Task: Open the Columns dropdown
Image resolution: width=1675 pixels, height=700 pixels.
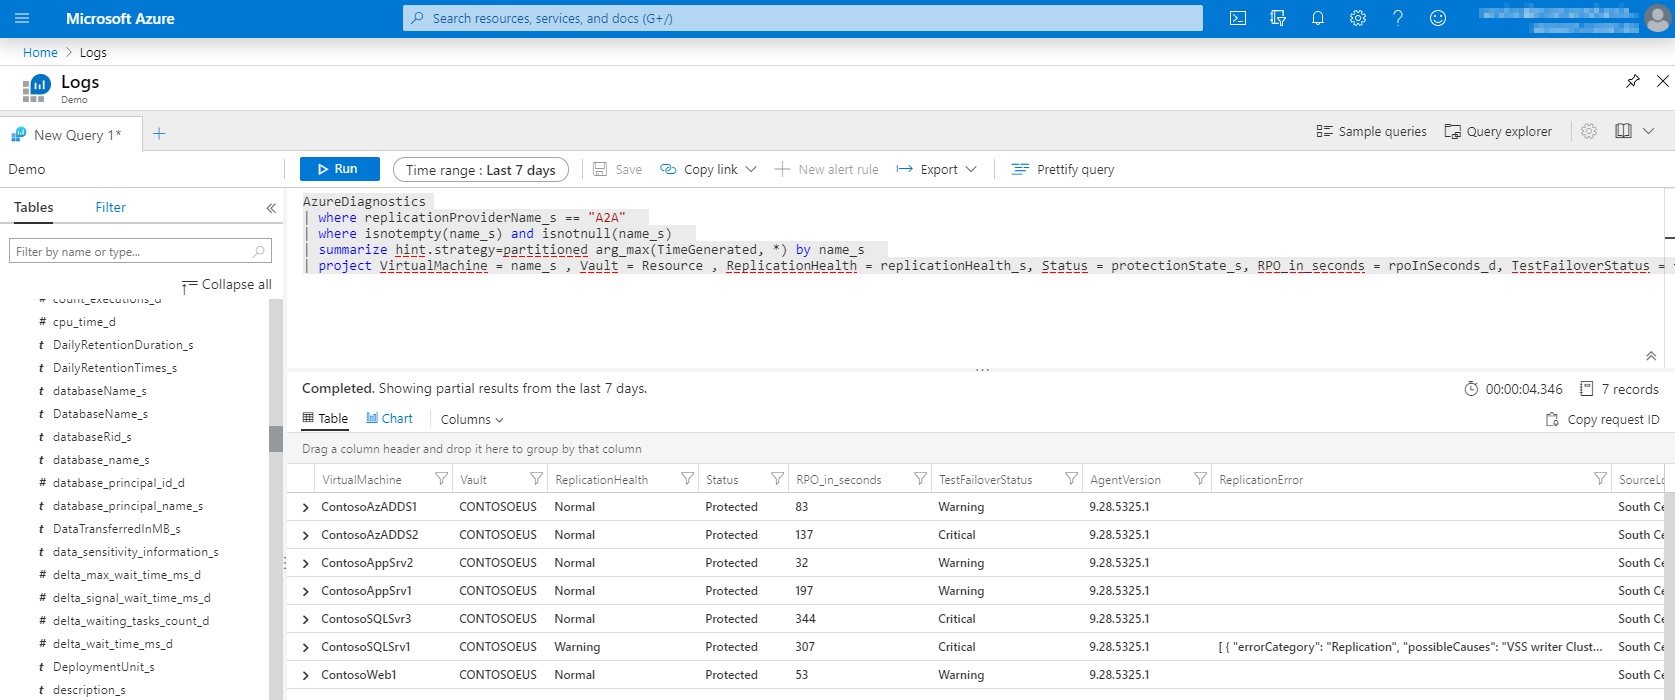Action: (x=472, y=419)
